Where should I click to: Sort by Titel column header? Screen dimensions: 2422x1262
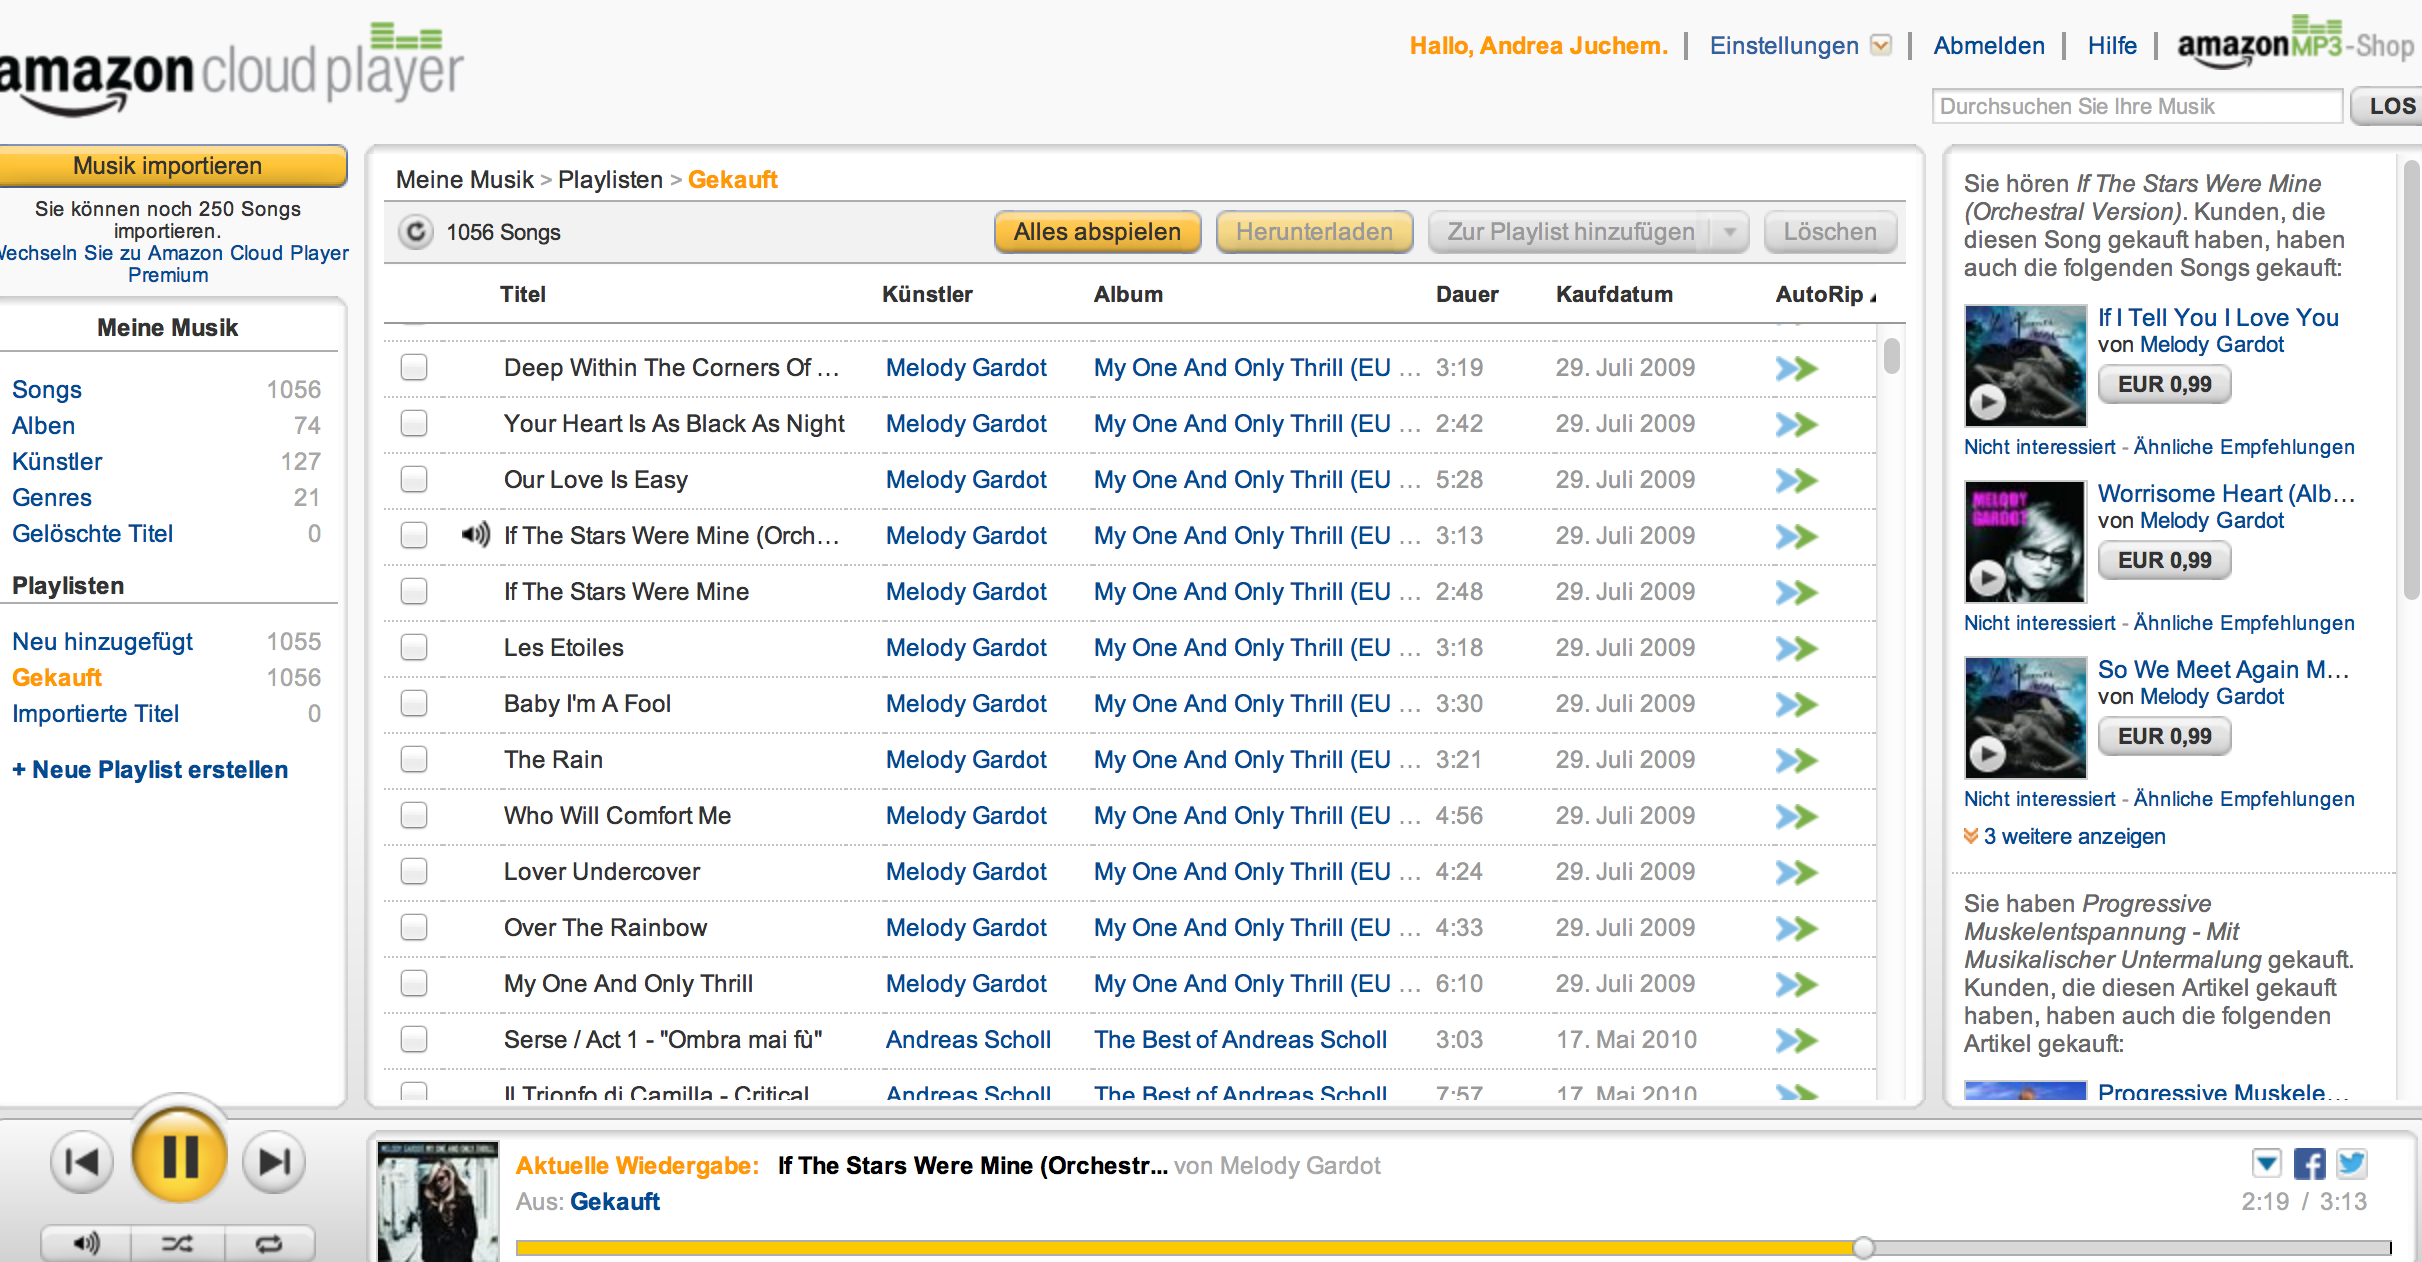tap(523, 294)
